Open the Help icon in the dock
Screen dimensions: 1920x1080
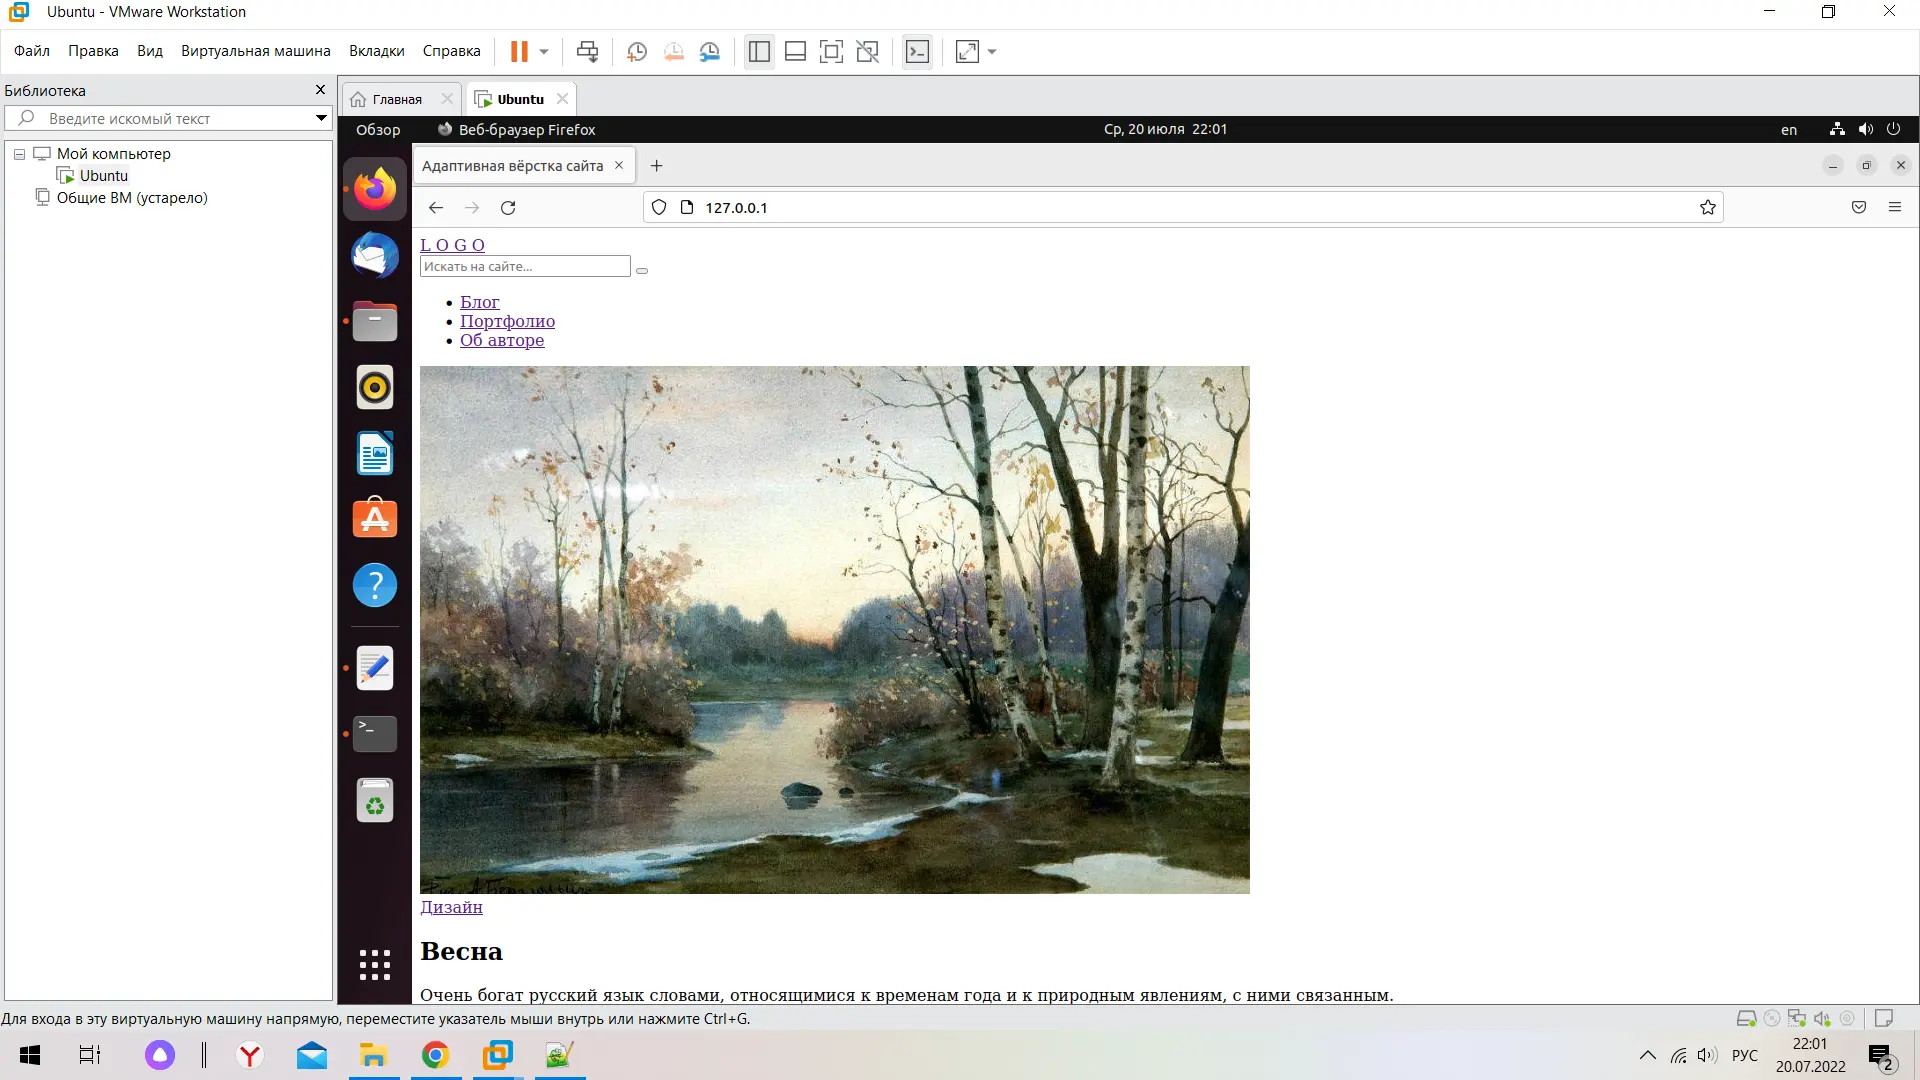[x=375, y=585]
